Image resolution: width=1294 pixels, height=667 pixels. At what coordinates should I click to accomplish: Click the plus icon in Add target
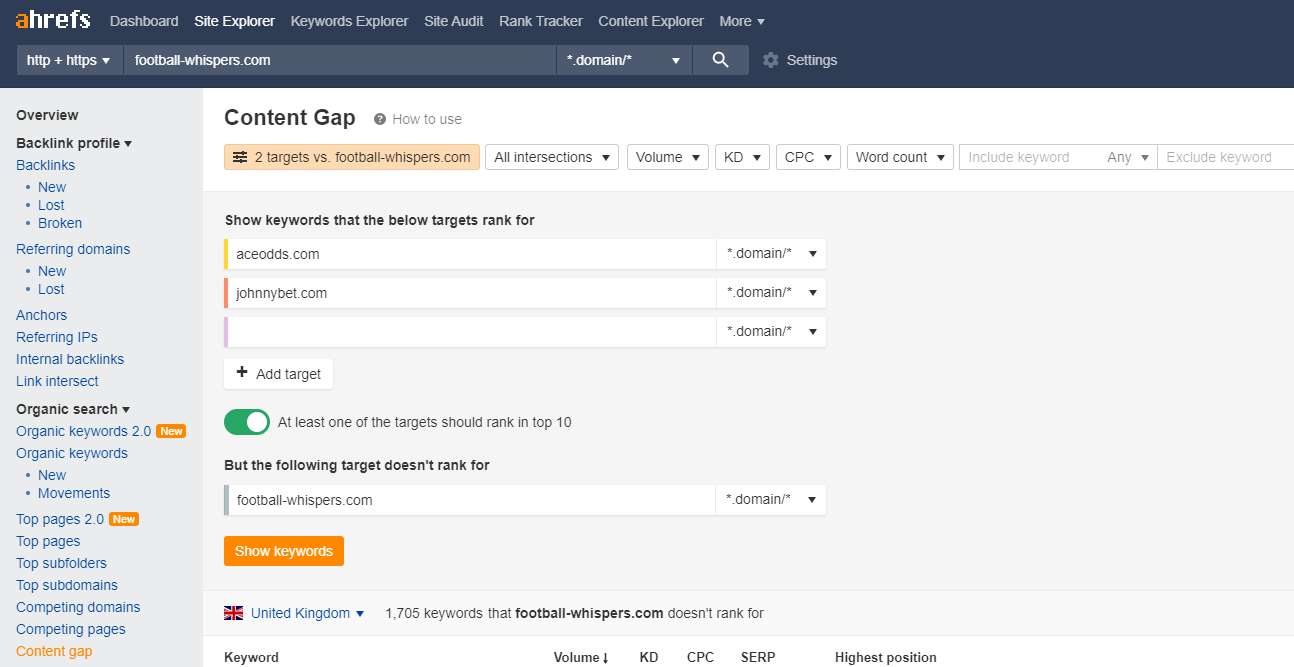click(242, 373)
